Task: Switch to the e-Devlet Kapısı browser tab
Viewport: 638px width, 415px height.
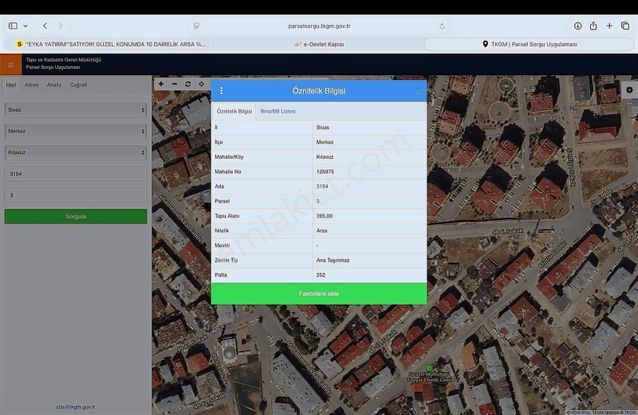Action: tap(319, 44)
